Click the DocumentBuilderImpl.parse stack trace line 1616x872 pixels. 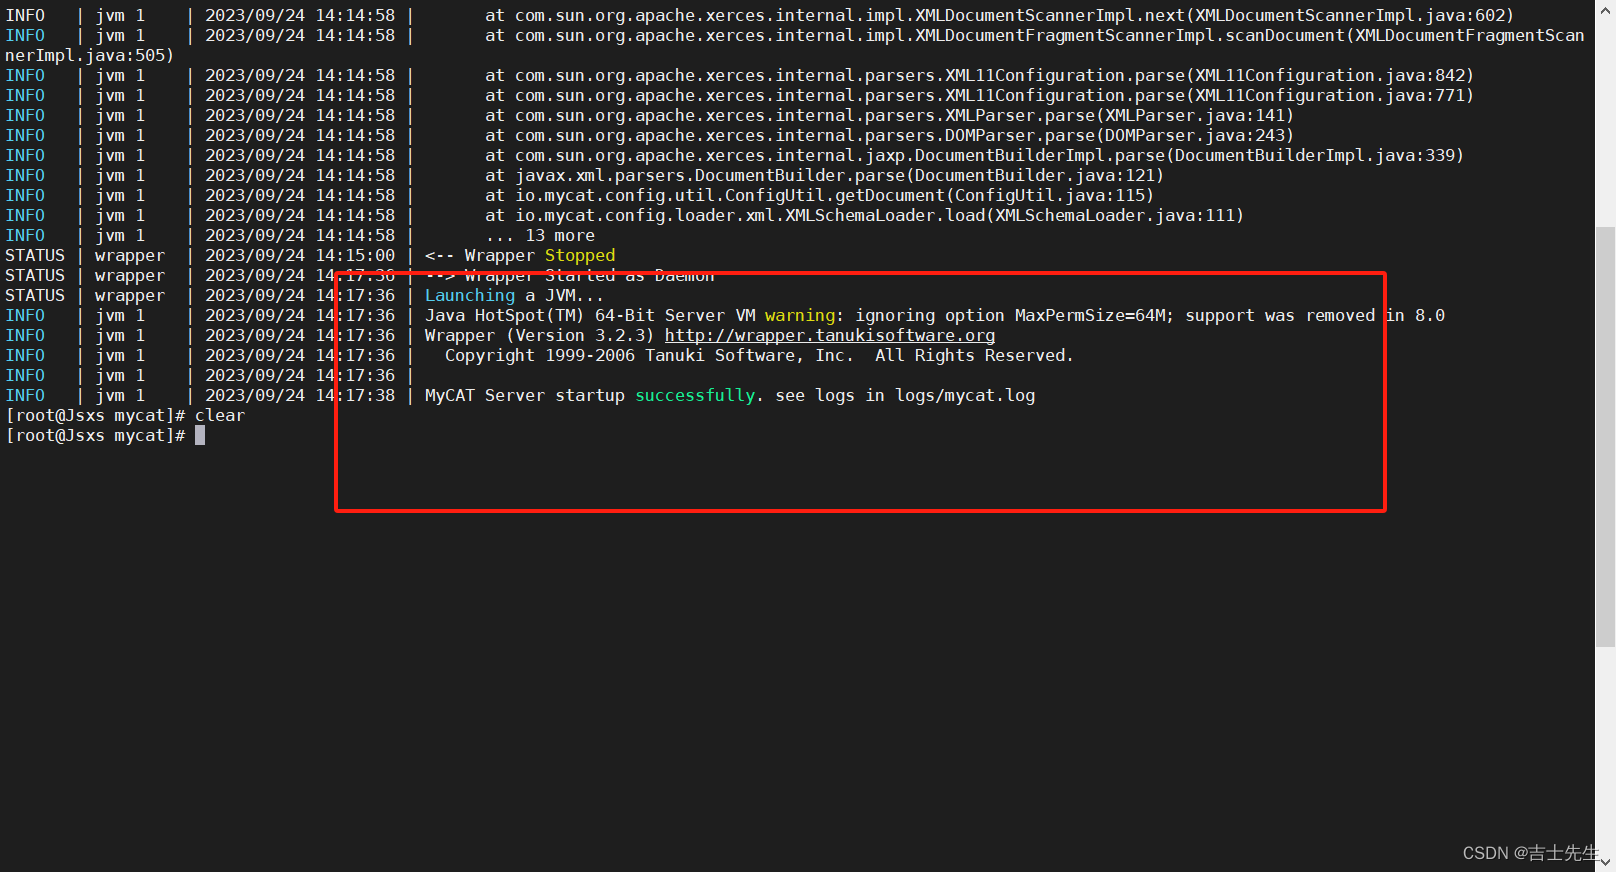[x=974, y=156]
